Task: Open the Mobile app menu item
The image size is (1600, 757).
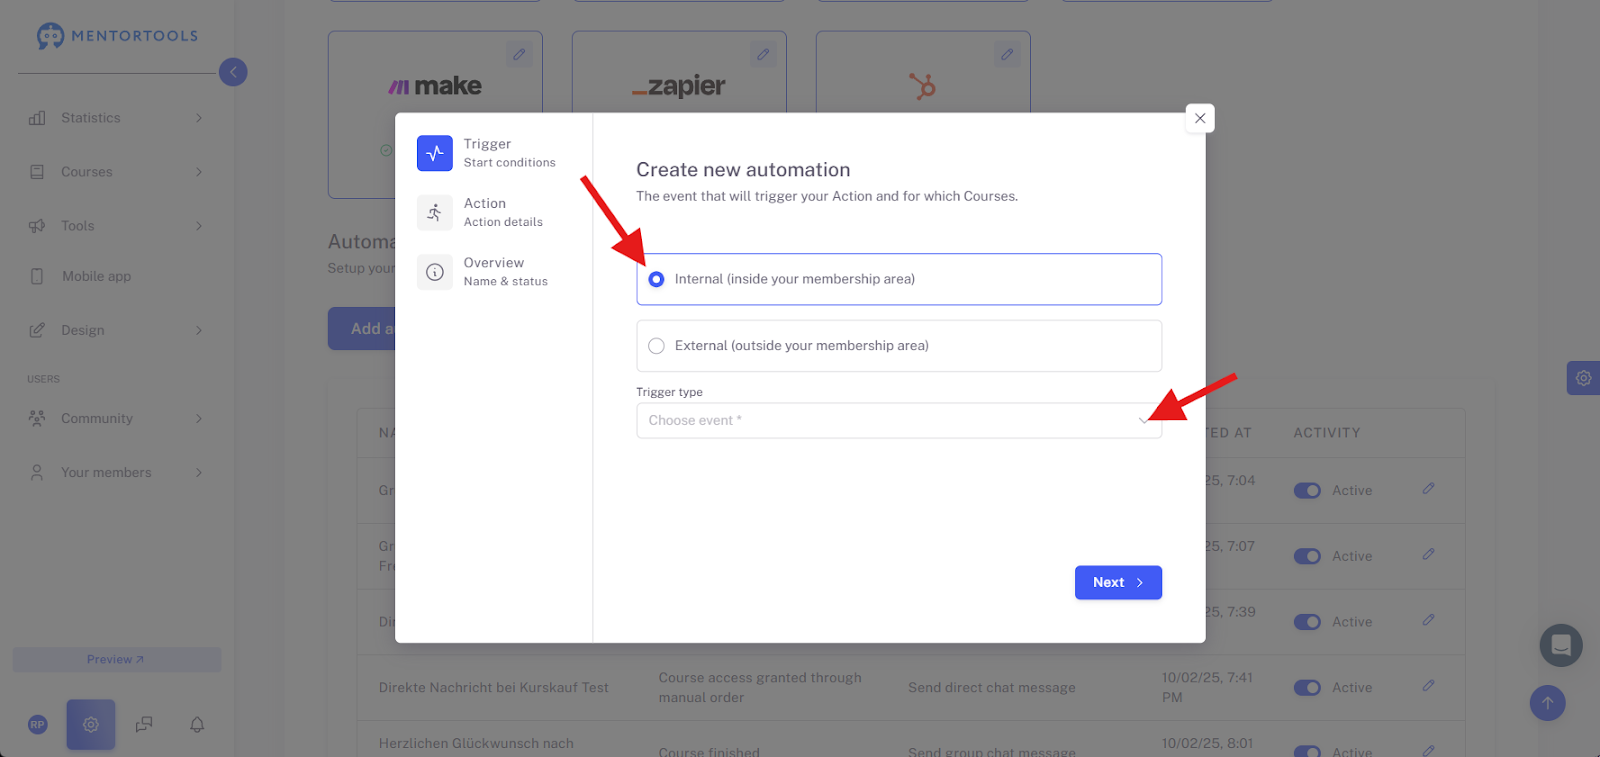Action: [x=96, y=277]
